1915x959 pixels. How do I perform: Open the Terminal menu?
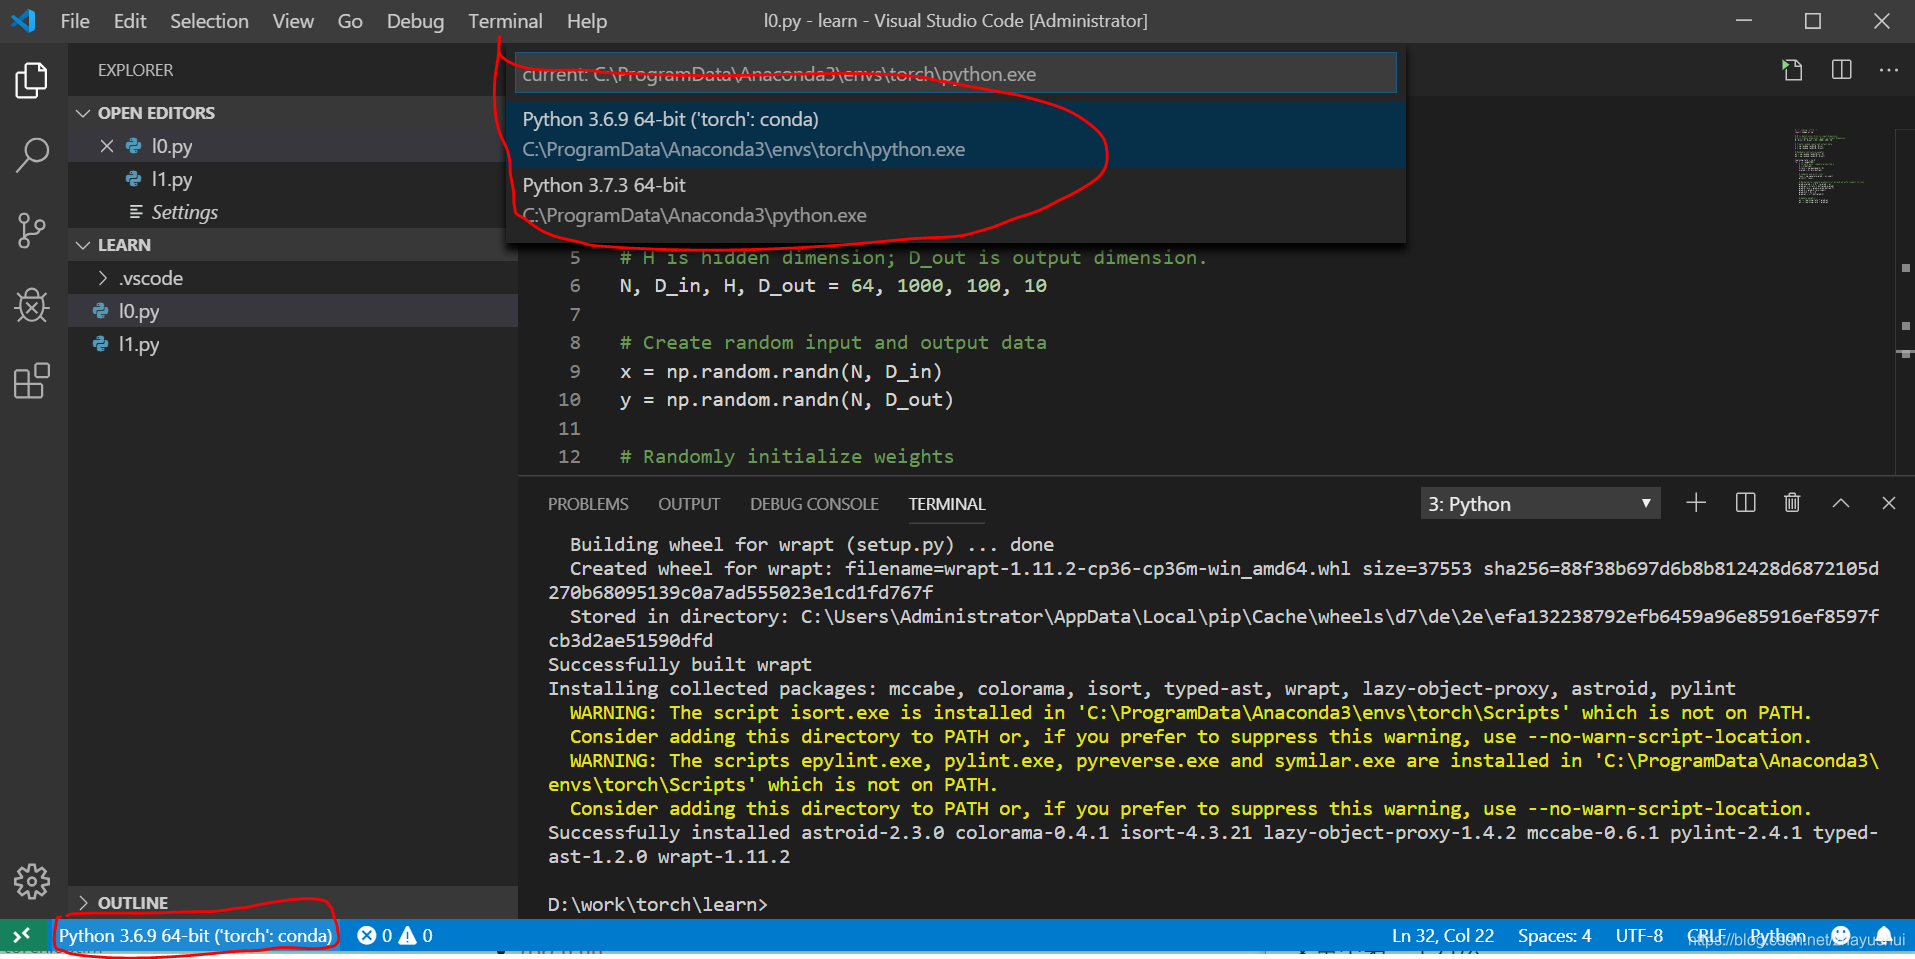(x=505, y=21)
